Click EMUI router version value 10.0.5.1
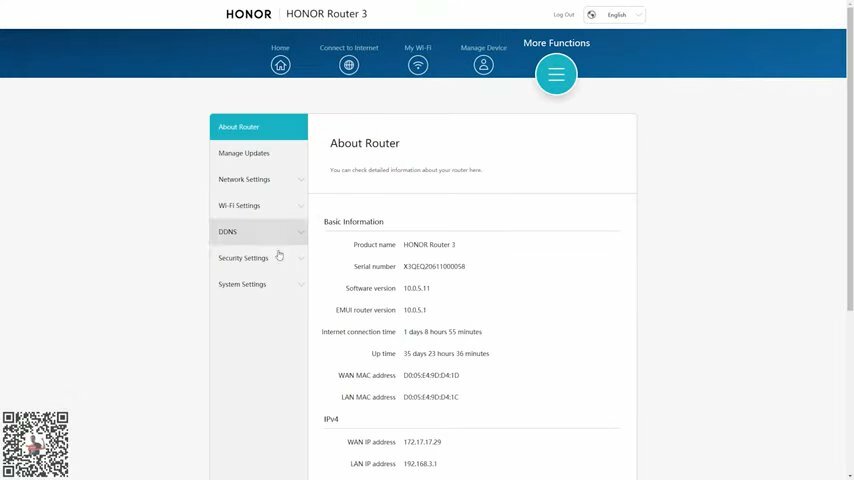 click(414, 310)
